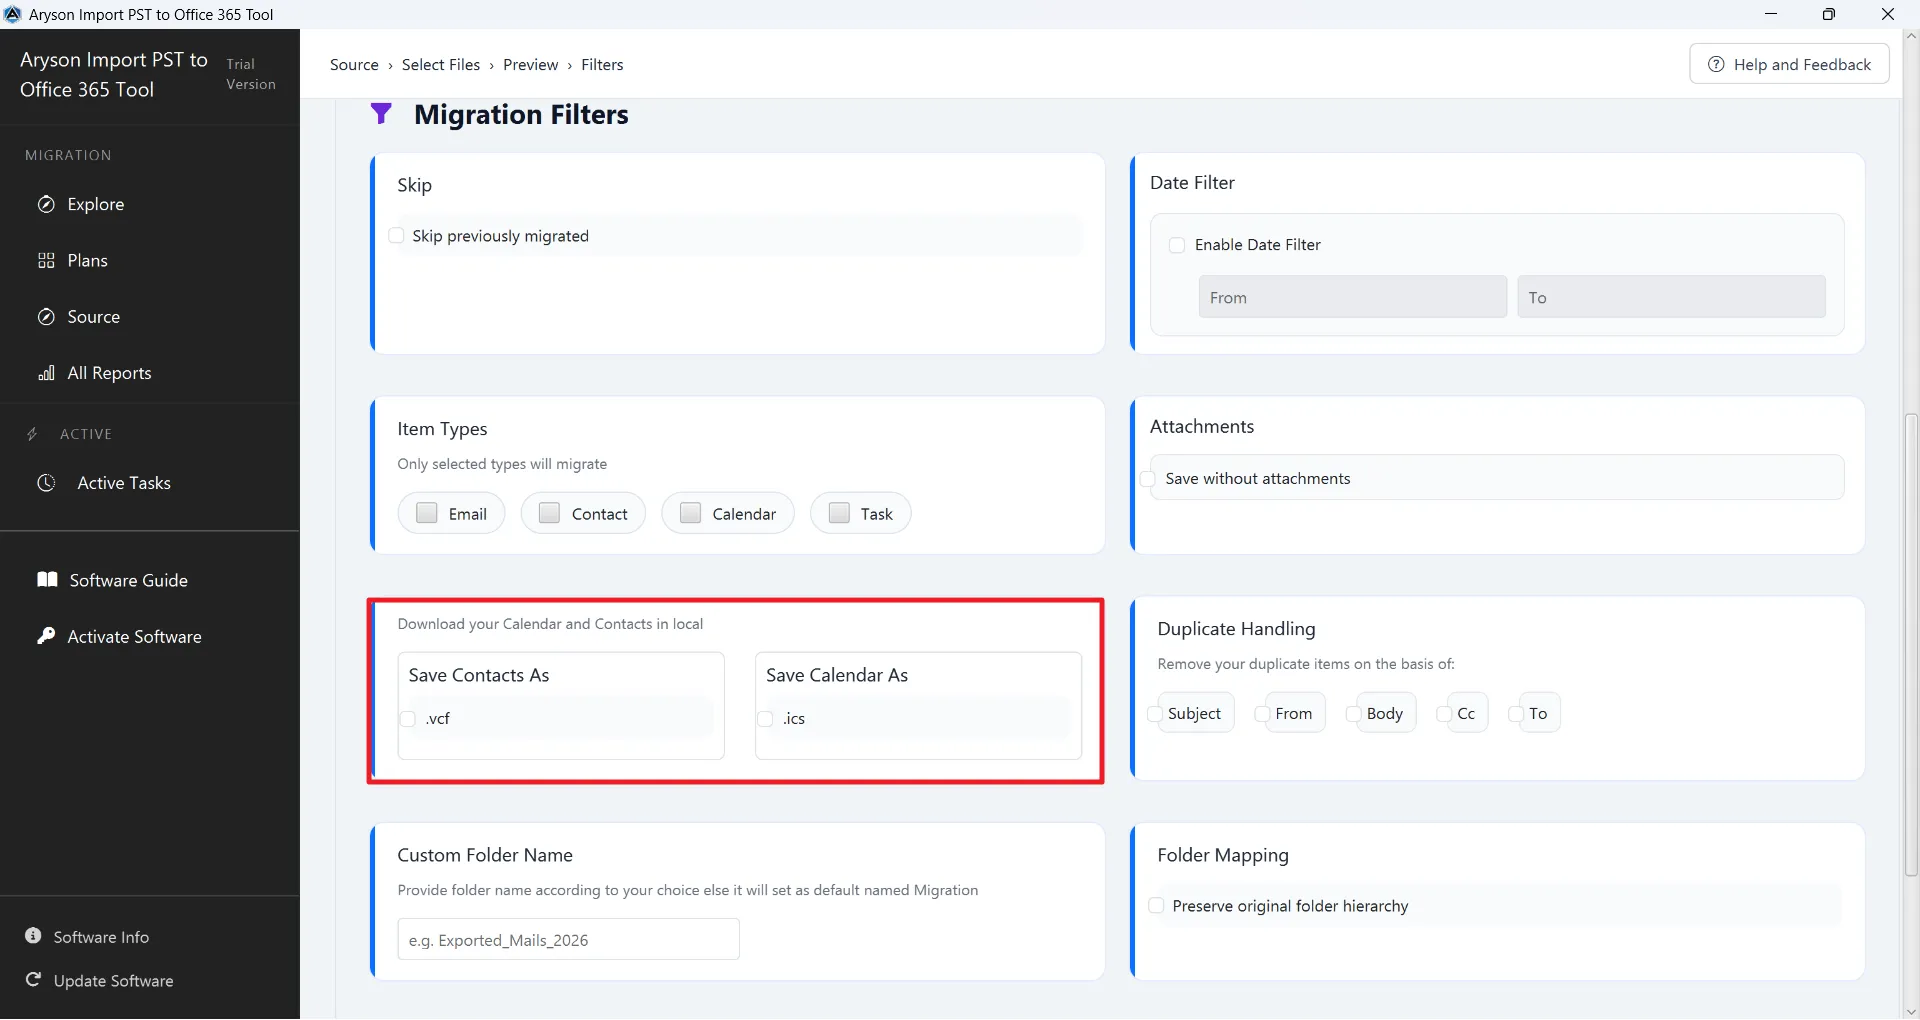The image size is (1920, 1020).
Task: Click the Update Software refresh icon
Action: pyautogui.click(x=33, y=980)
